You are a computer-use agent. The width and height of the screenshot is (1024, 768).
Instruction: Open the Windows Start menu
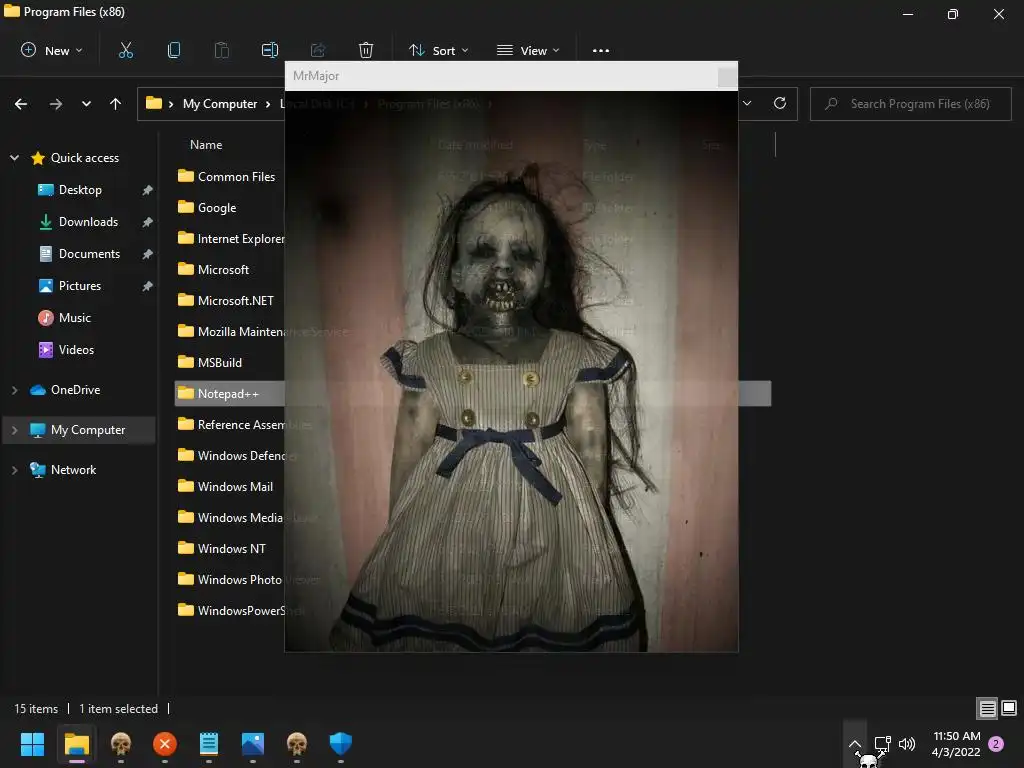pos(32,744)
